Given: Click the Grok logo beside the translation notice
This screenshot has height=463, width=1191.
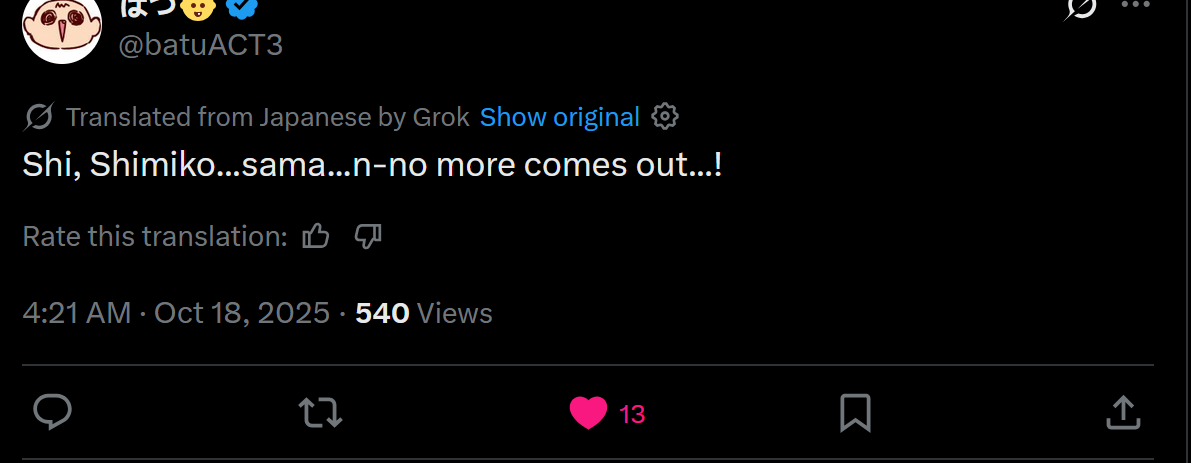Looking at the screenshot, I should click(x=39, y=118).
